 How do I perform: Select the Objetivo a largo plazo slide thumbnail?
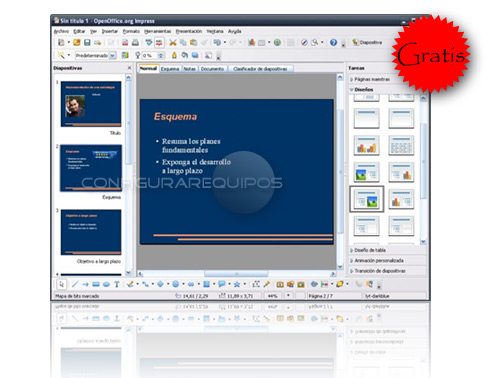point(91,232)
